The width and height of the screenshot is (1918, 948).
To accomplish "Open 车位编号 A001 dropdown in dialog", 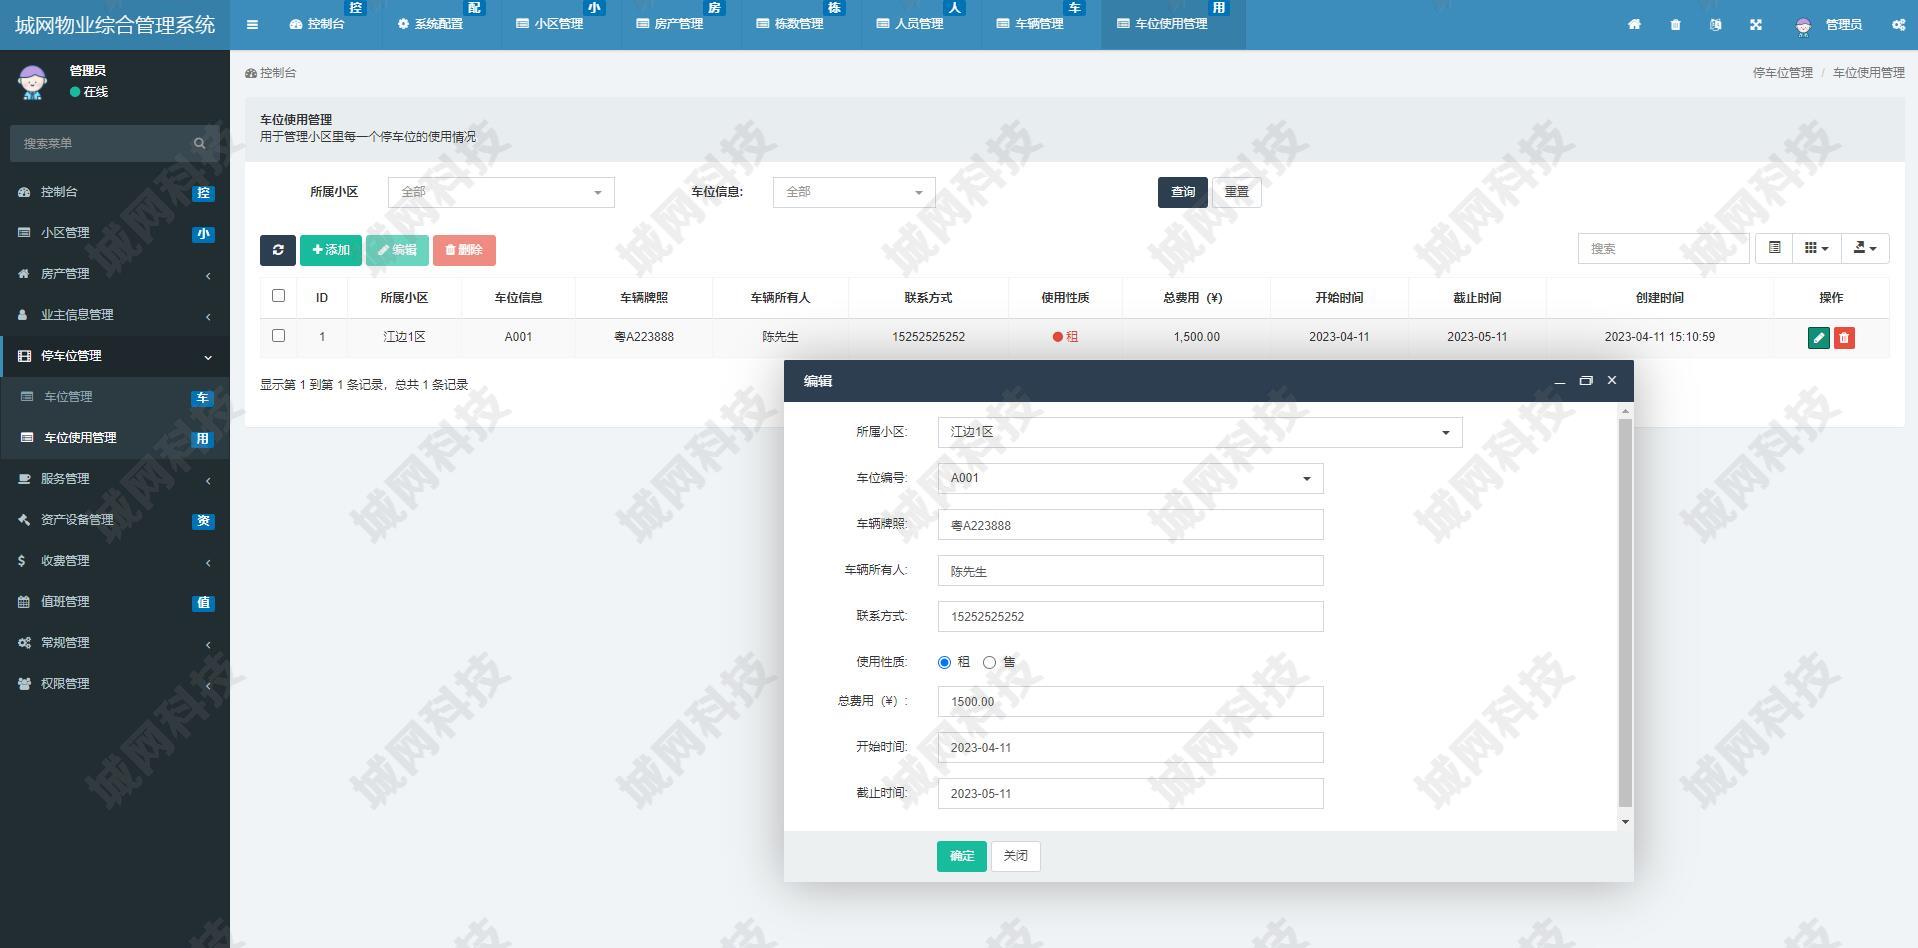I will tap(1130, 478).
